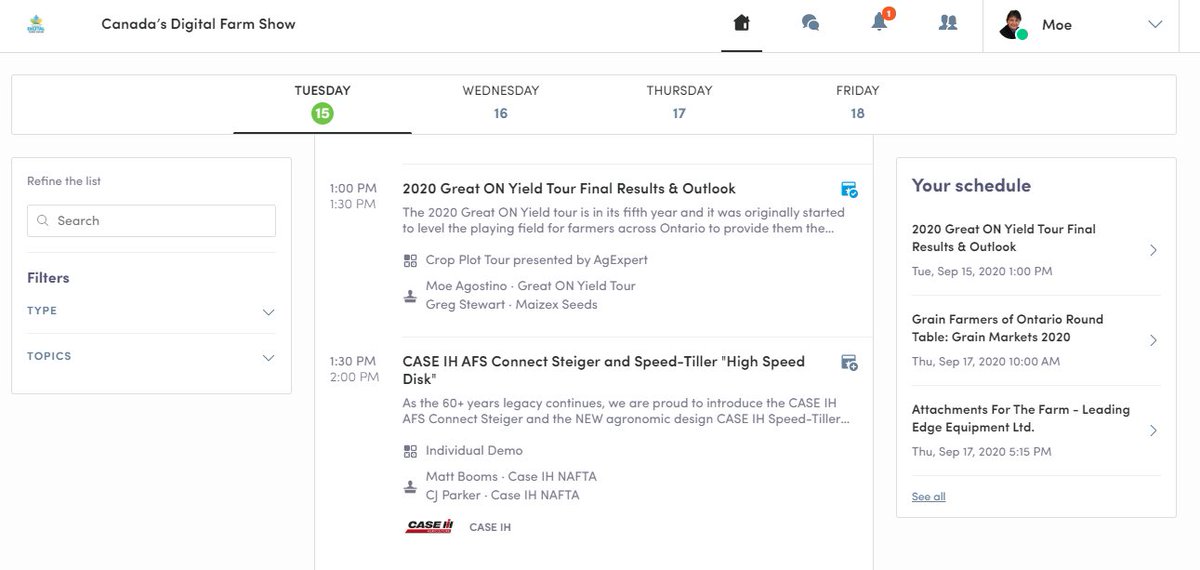
Task: Add CASE IH session to schedule
Action: [849, 362]
